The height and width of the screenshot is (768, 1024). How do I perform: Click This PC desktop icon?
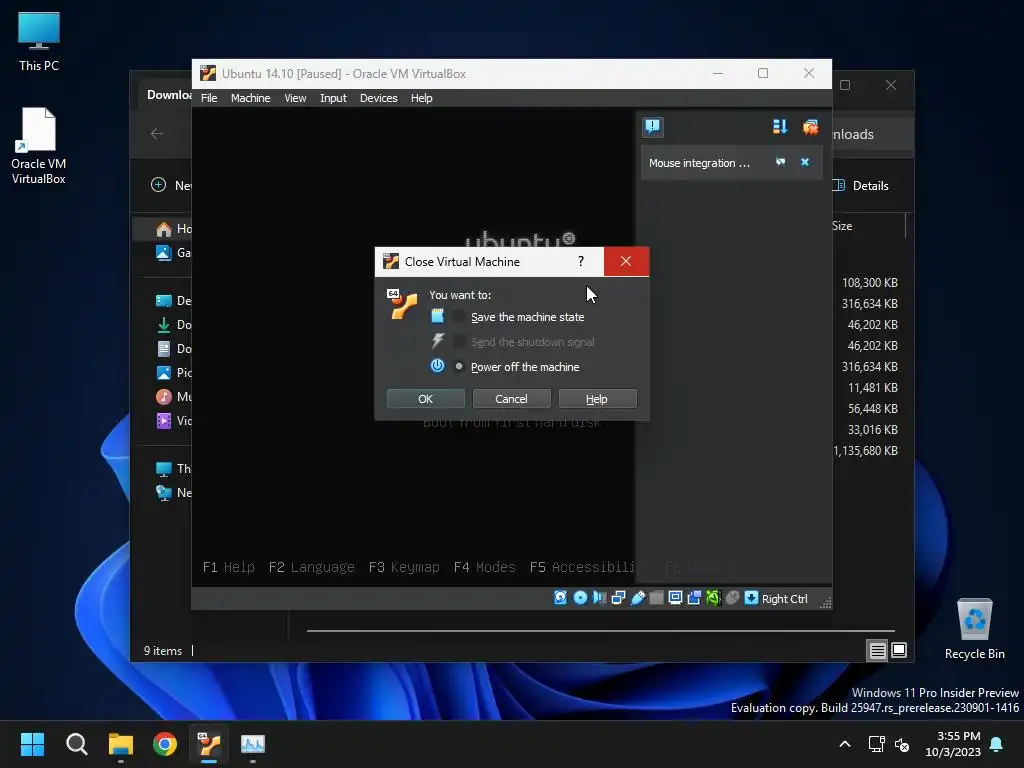tap(39, 42)
